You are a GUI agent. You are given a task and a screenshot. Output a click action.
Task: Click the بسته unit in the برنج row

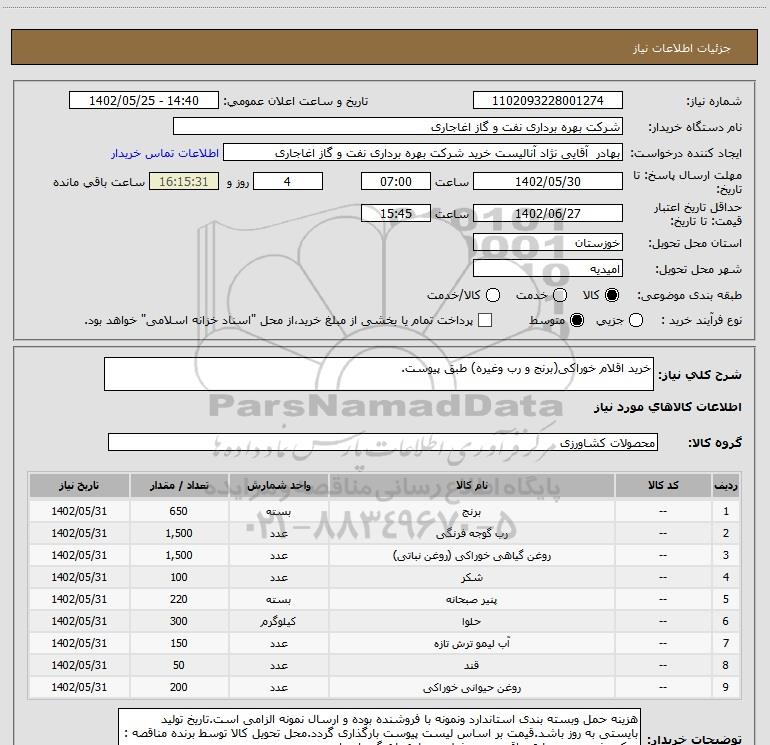[x=278, y=511]
